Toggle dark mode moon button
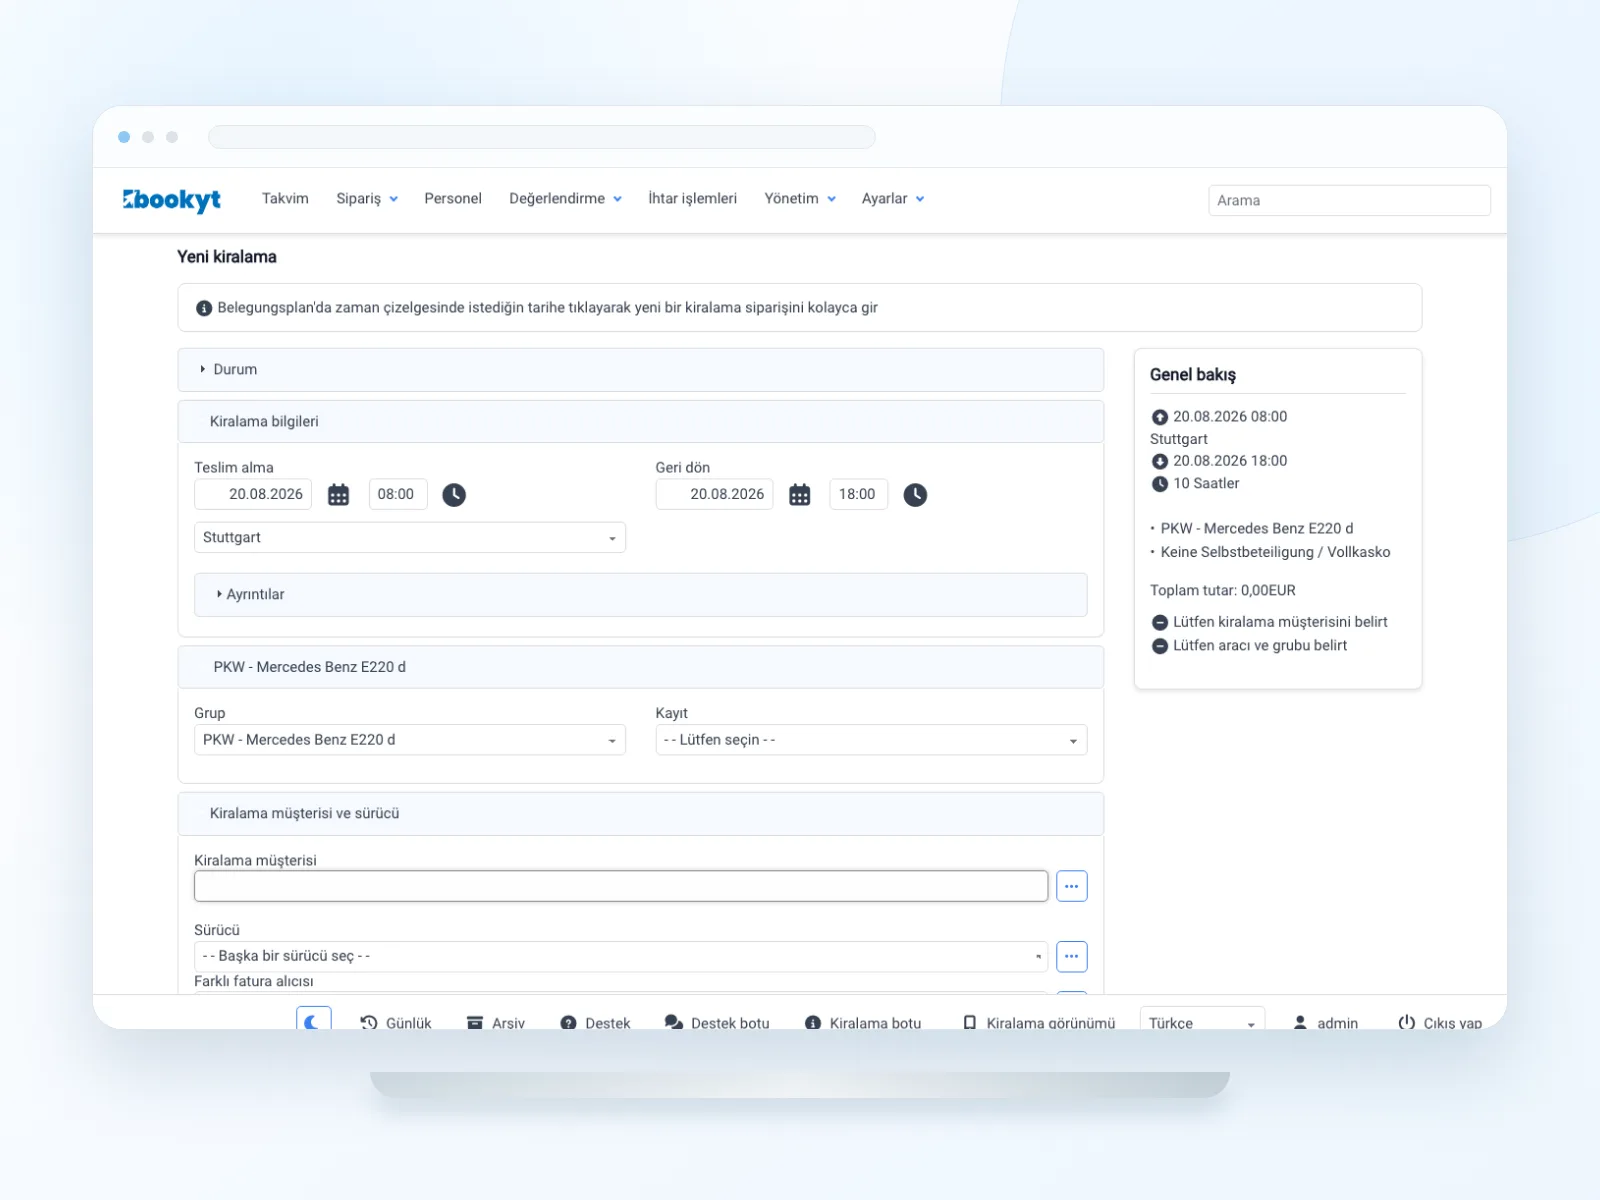 tap(313, 1020)
